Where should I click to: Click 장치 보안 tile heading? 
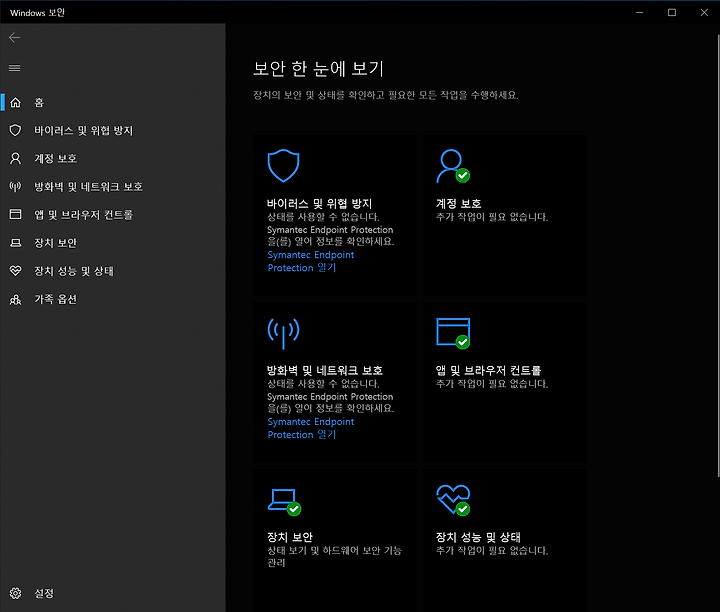click(x=290, y=537)
